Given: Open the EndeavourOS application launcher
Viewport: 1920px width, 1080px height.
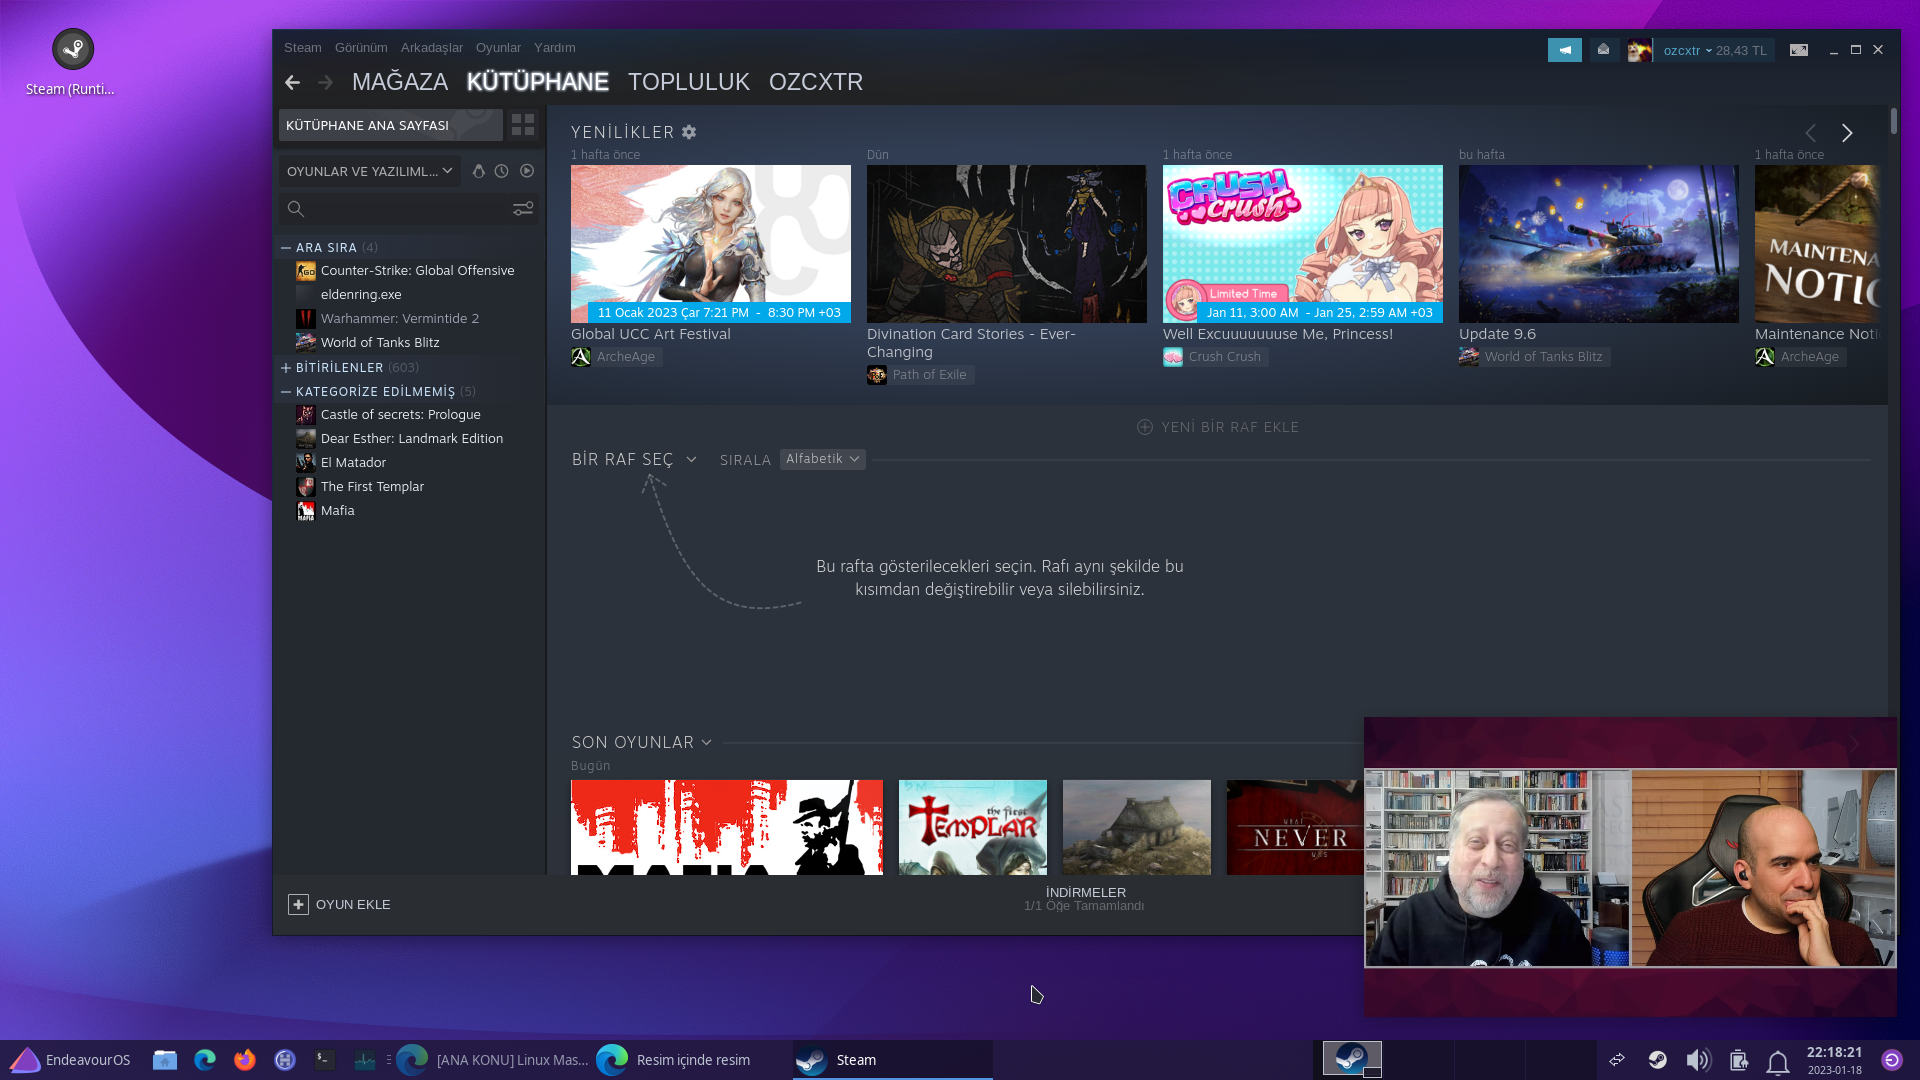Looking at the screenshot, I should point(70,1060).
